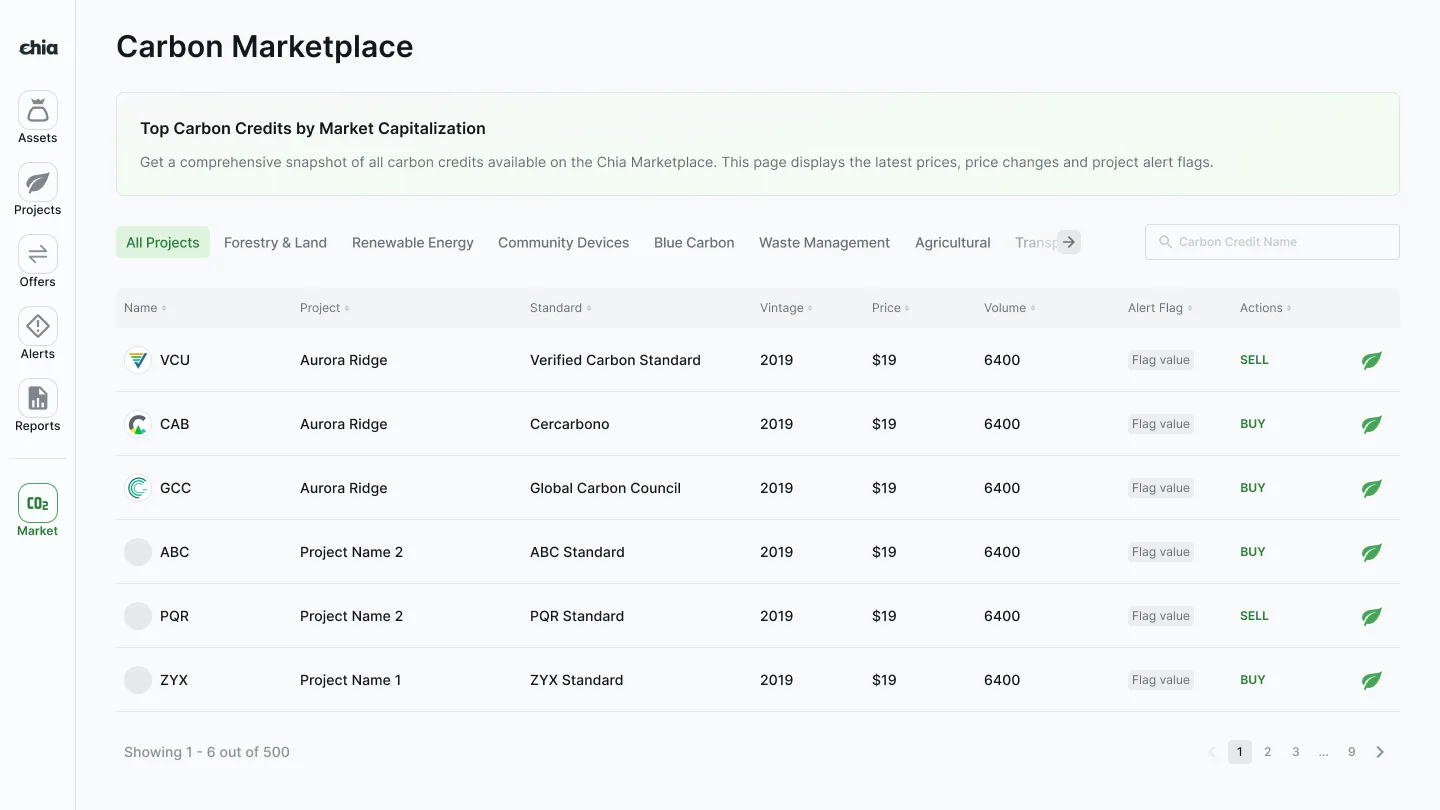Sort table by Name column
The image size is (1440, 810).
(x=145, y=308)
